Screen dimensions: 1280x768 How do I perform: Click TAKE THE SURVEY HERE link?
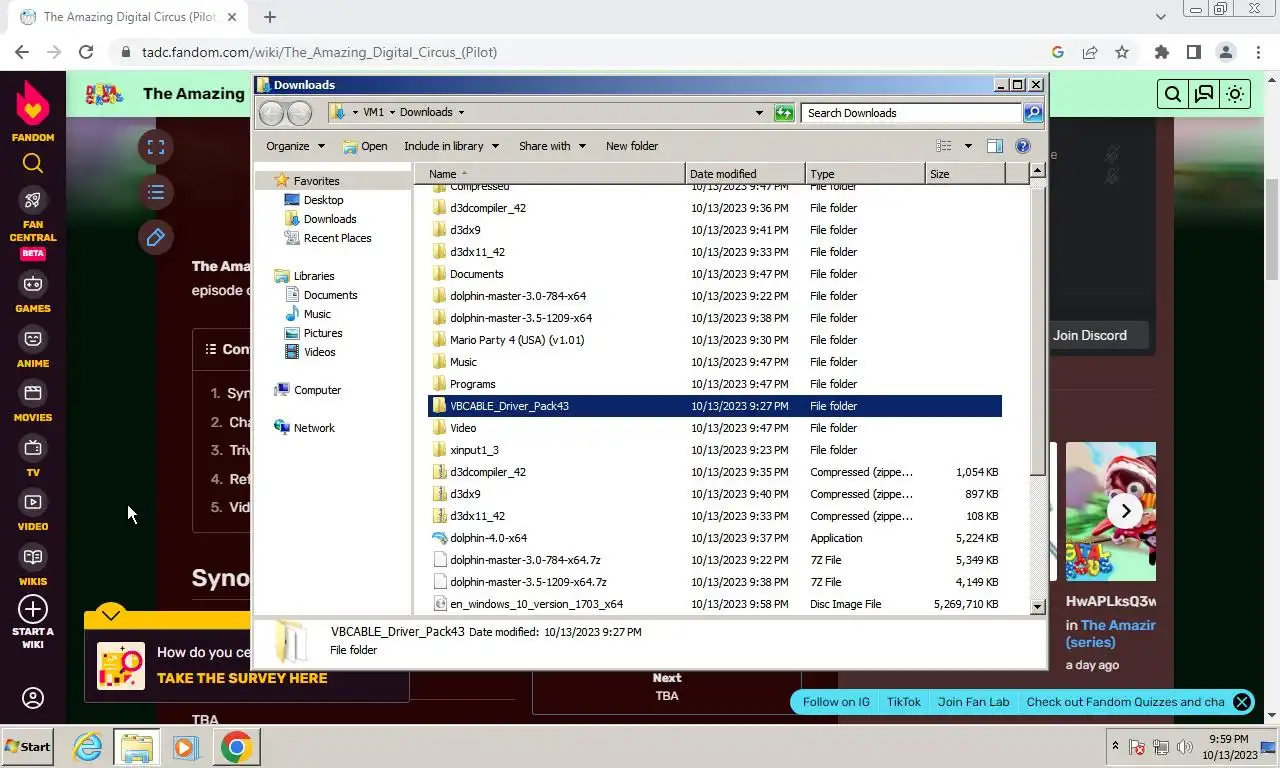click(242, 678)
